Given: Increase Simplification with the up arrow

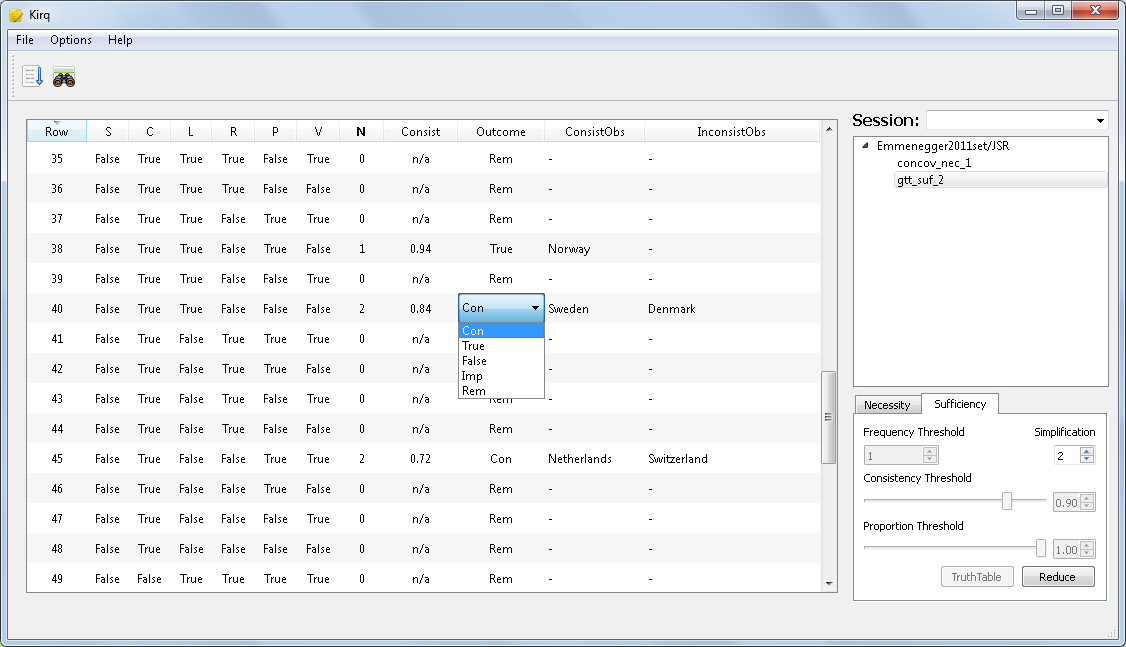Looking at the screenshot, I should (x=1088, y=451).
